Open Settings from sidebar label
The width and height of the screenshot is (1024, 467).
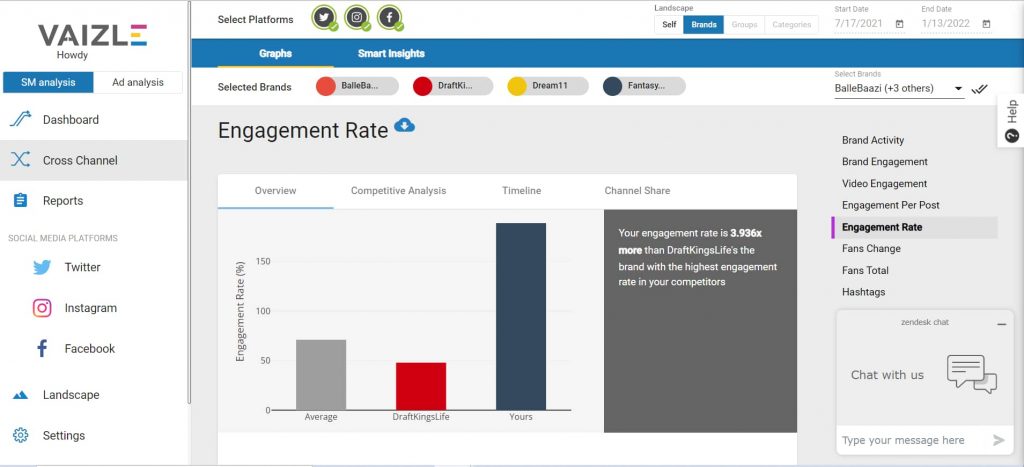(64, 435)
